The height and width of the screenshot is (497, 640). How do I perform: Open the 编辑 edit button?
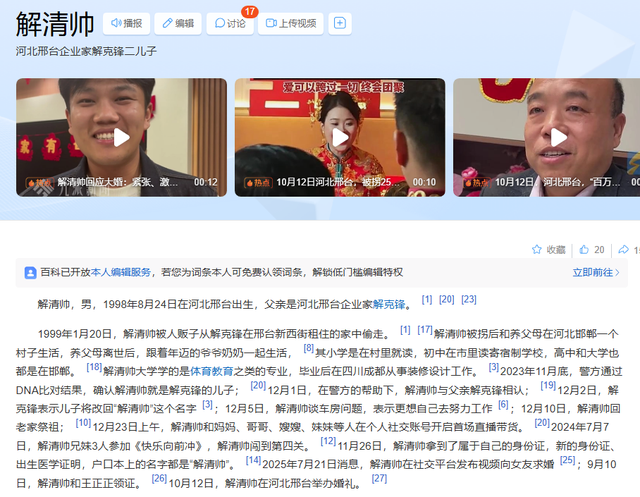pyautogui.click(x=178, y=23)
